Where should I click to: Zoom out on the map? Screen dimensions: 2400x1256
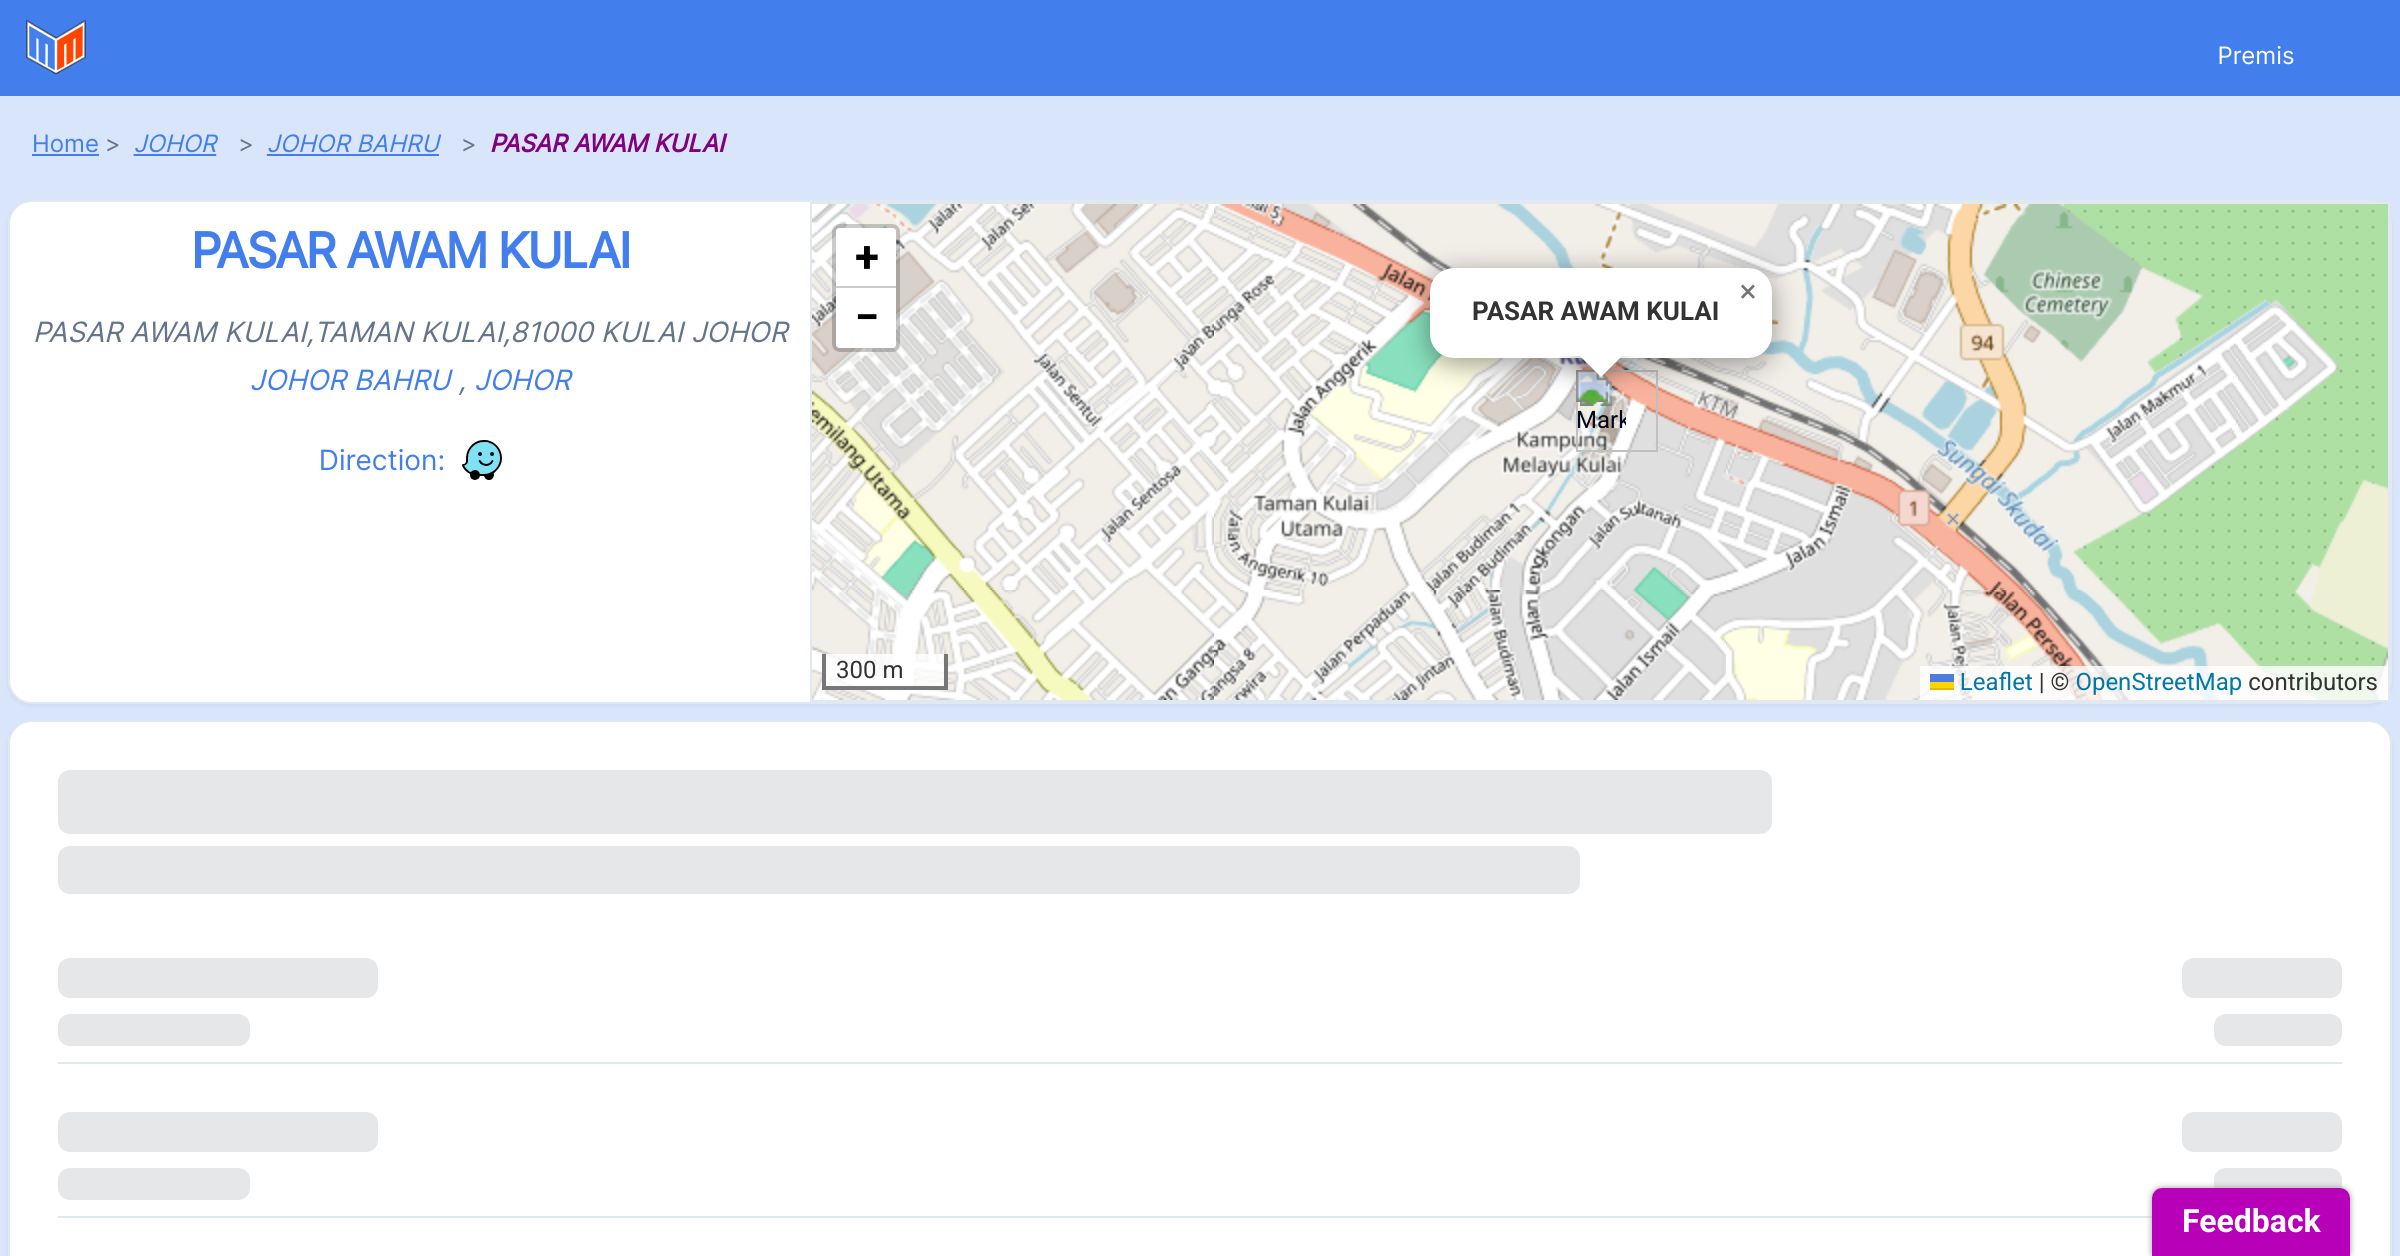click(866, 317)
